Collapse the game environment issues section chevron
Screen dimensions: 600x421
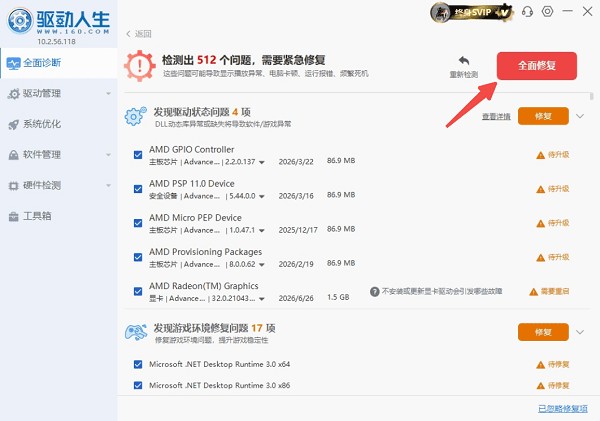[580, 332]
